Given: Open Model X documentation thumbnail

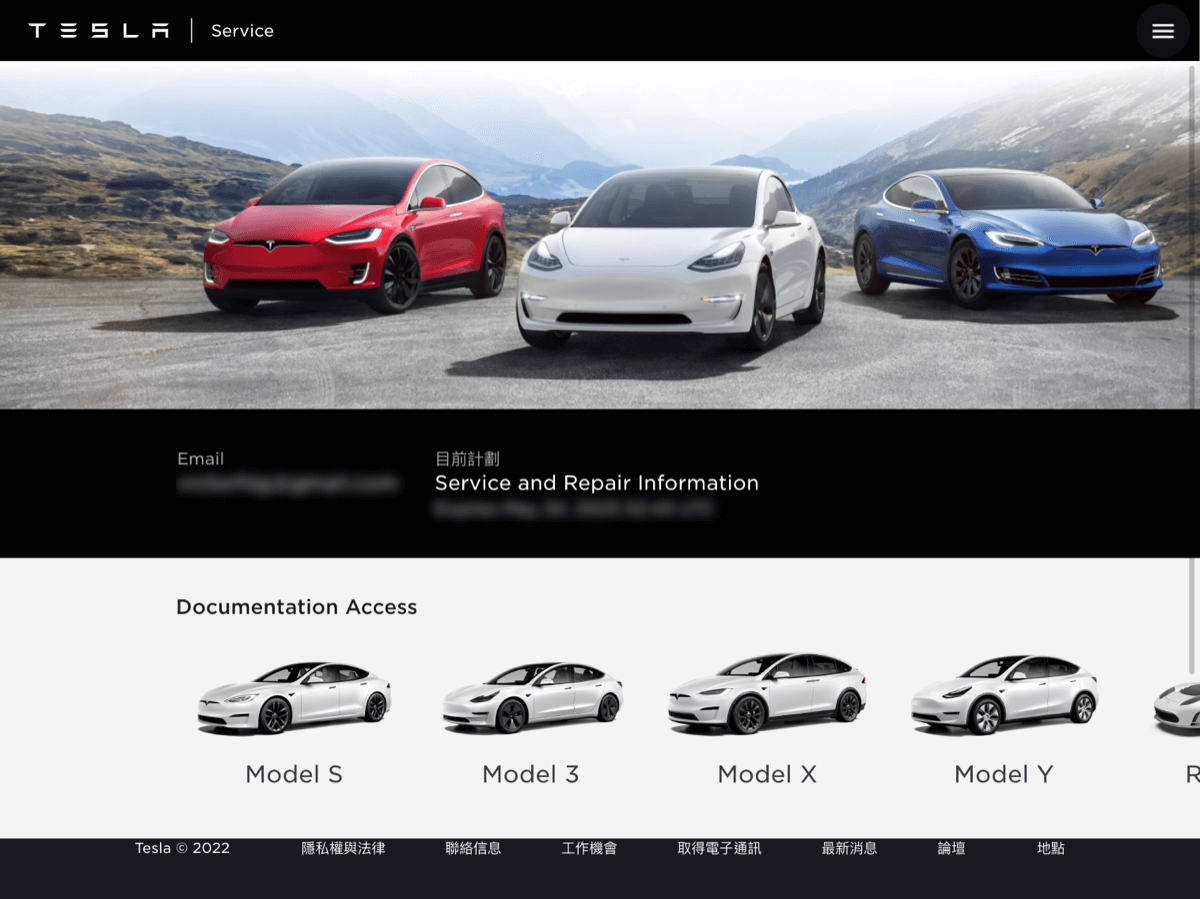Looking at the screenshot, I should tap(767, 694).
